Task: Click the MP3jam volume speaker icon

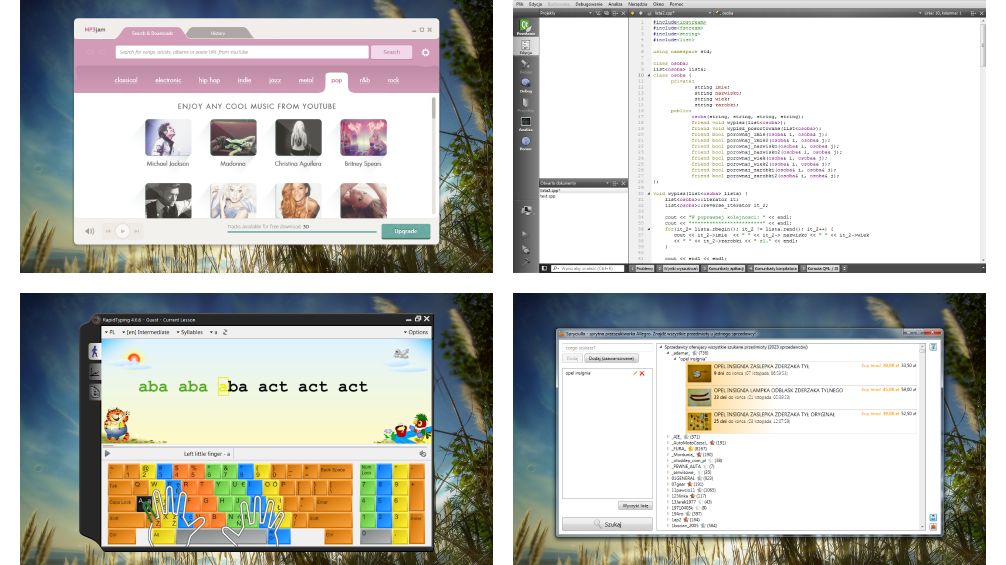Action: tap(90, 231)
